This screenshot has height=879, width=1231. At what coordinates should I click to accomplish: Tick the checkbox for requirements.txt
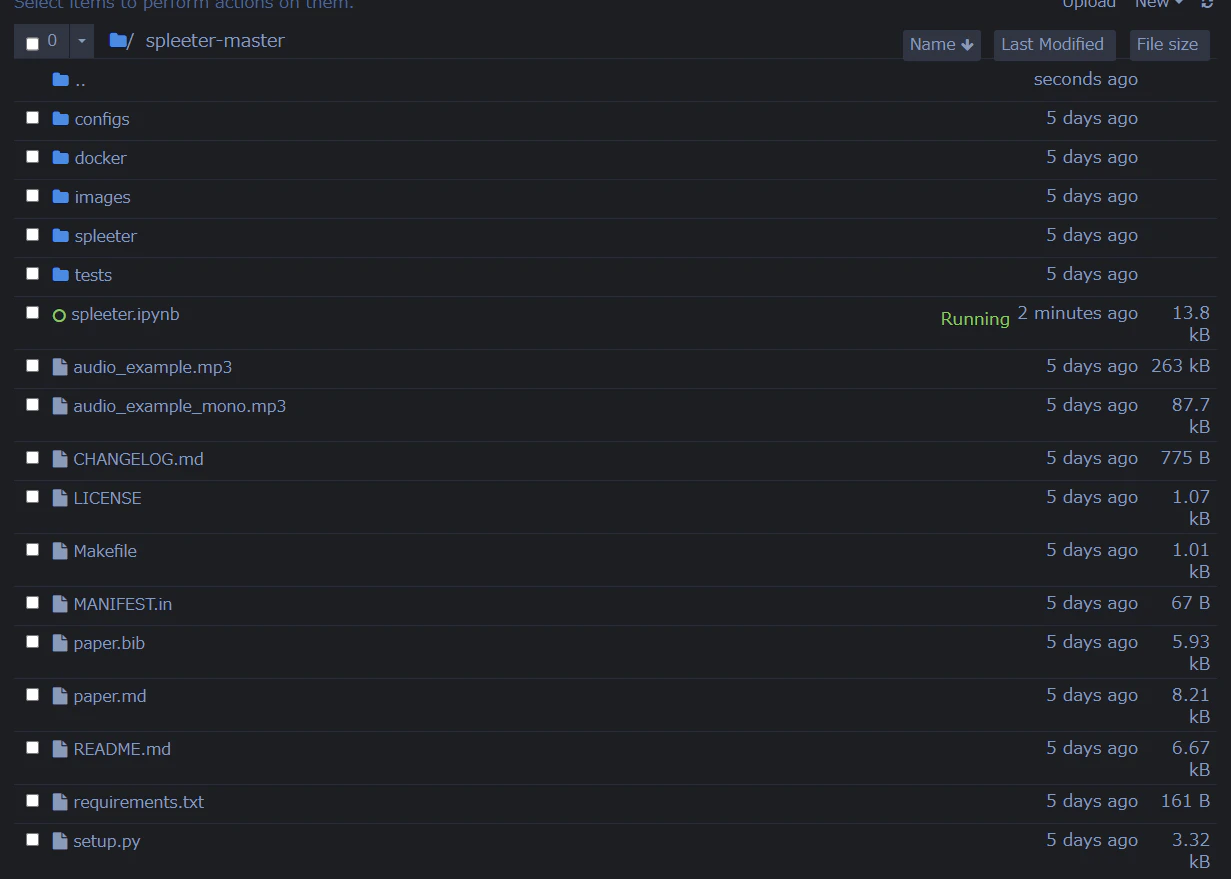point(32,801)
